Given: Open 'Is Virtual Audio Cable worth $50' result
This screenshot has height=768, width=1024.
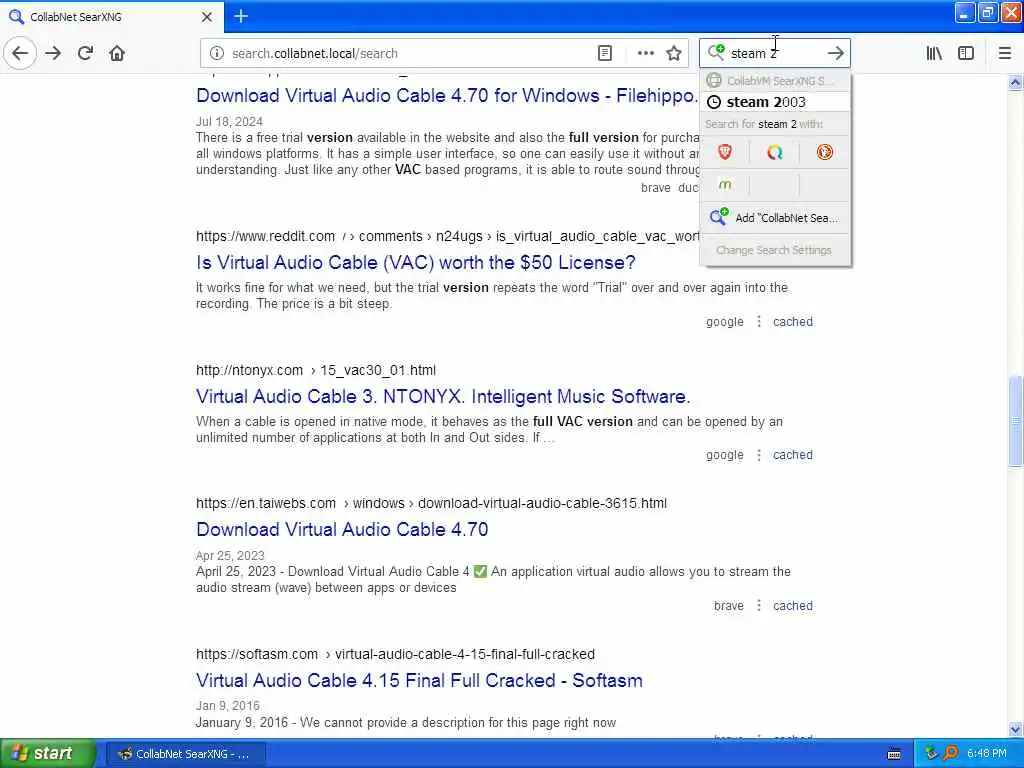Looking at the screenshot, I should point(415,263).
